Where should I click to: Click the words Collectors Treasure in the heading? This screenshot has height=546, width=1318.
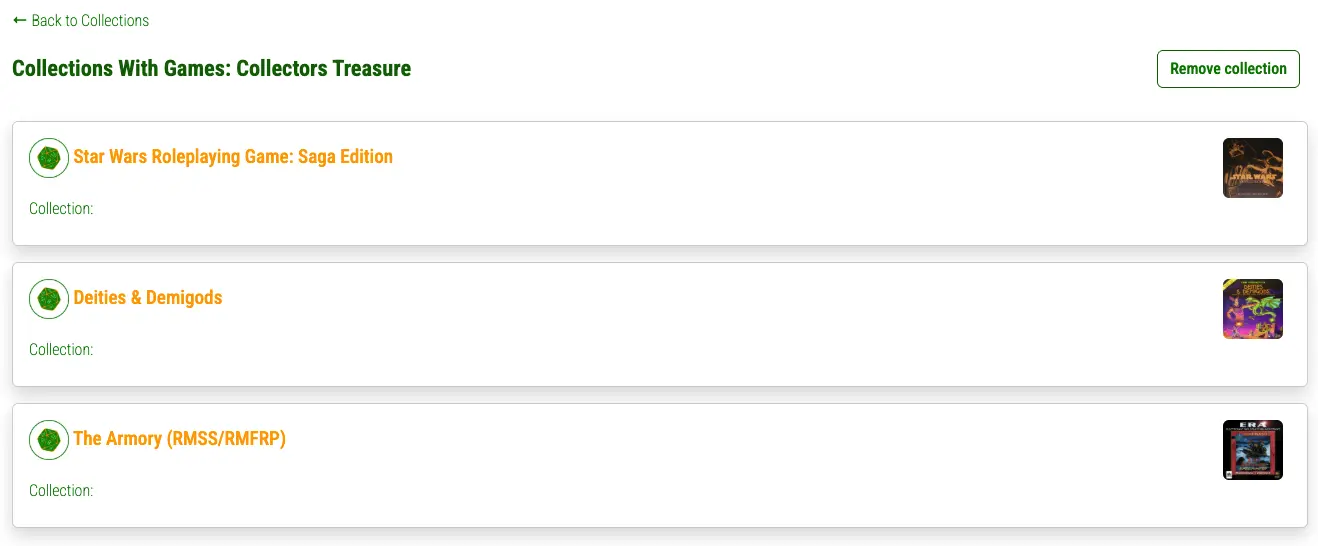pos(324,69)
